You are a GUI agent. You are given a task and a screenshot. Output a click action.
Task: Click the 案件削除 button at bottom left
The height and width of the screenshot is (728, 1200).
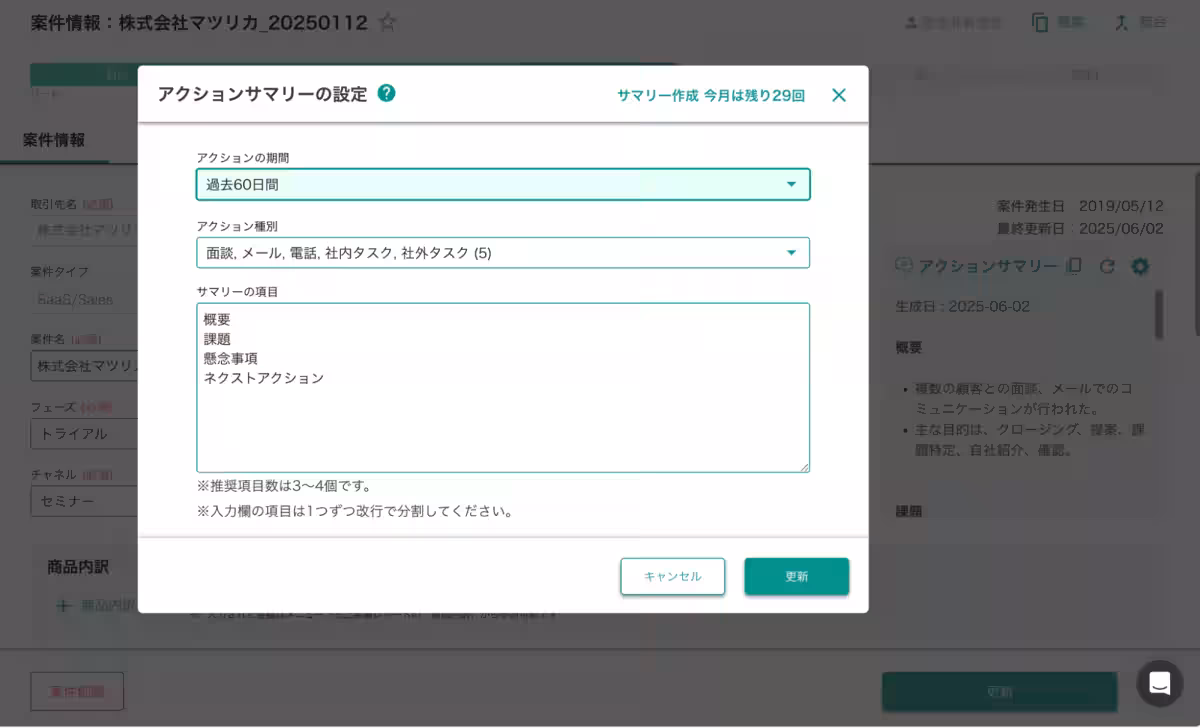coord(77,690)
